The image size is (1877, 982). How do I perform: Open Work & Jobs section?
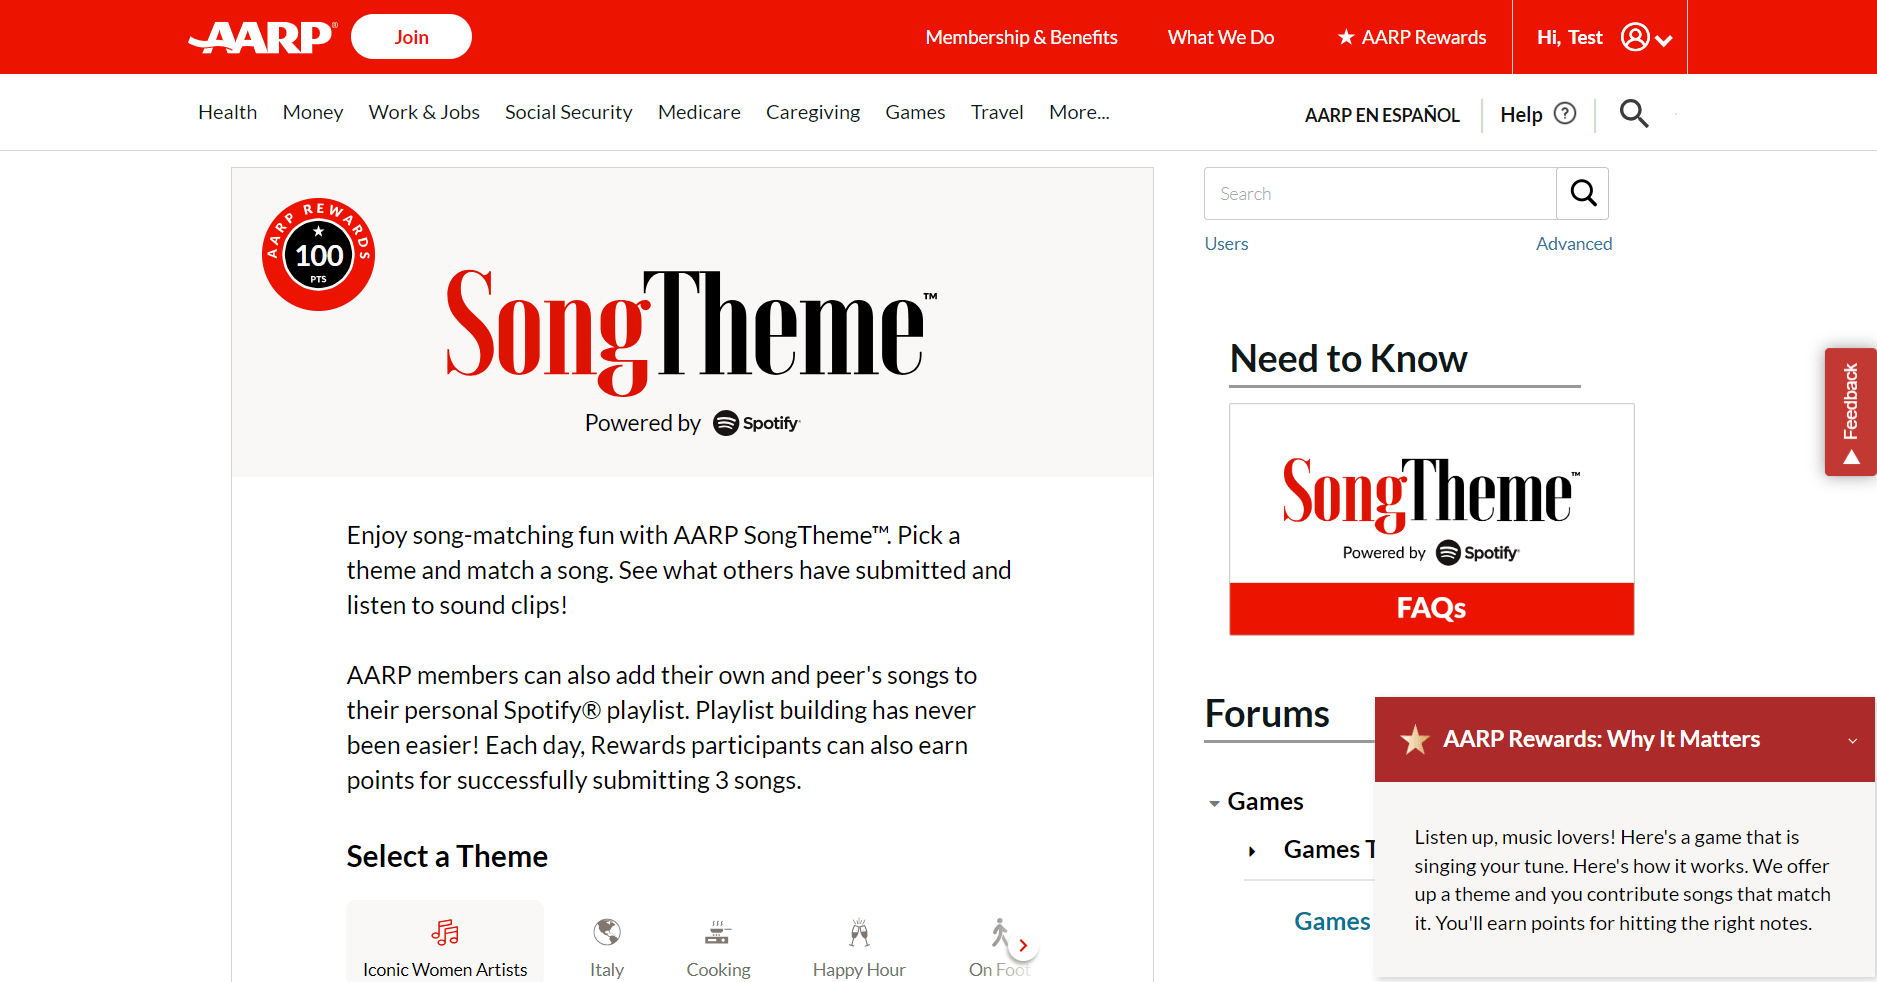click(x=424, y=112)
